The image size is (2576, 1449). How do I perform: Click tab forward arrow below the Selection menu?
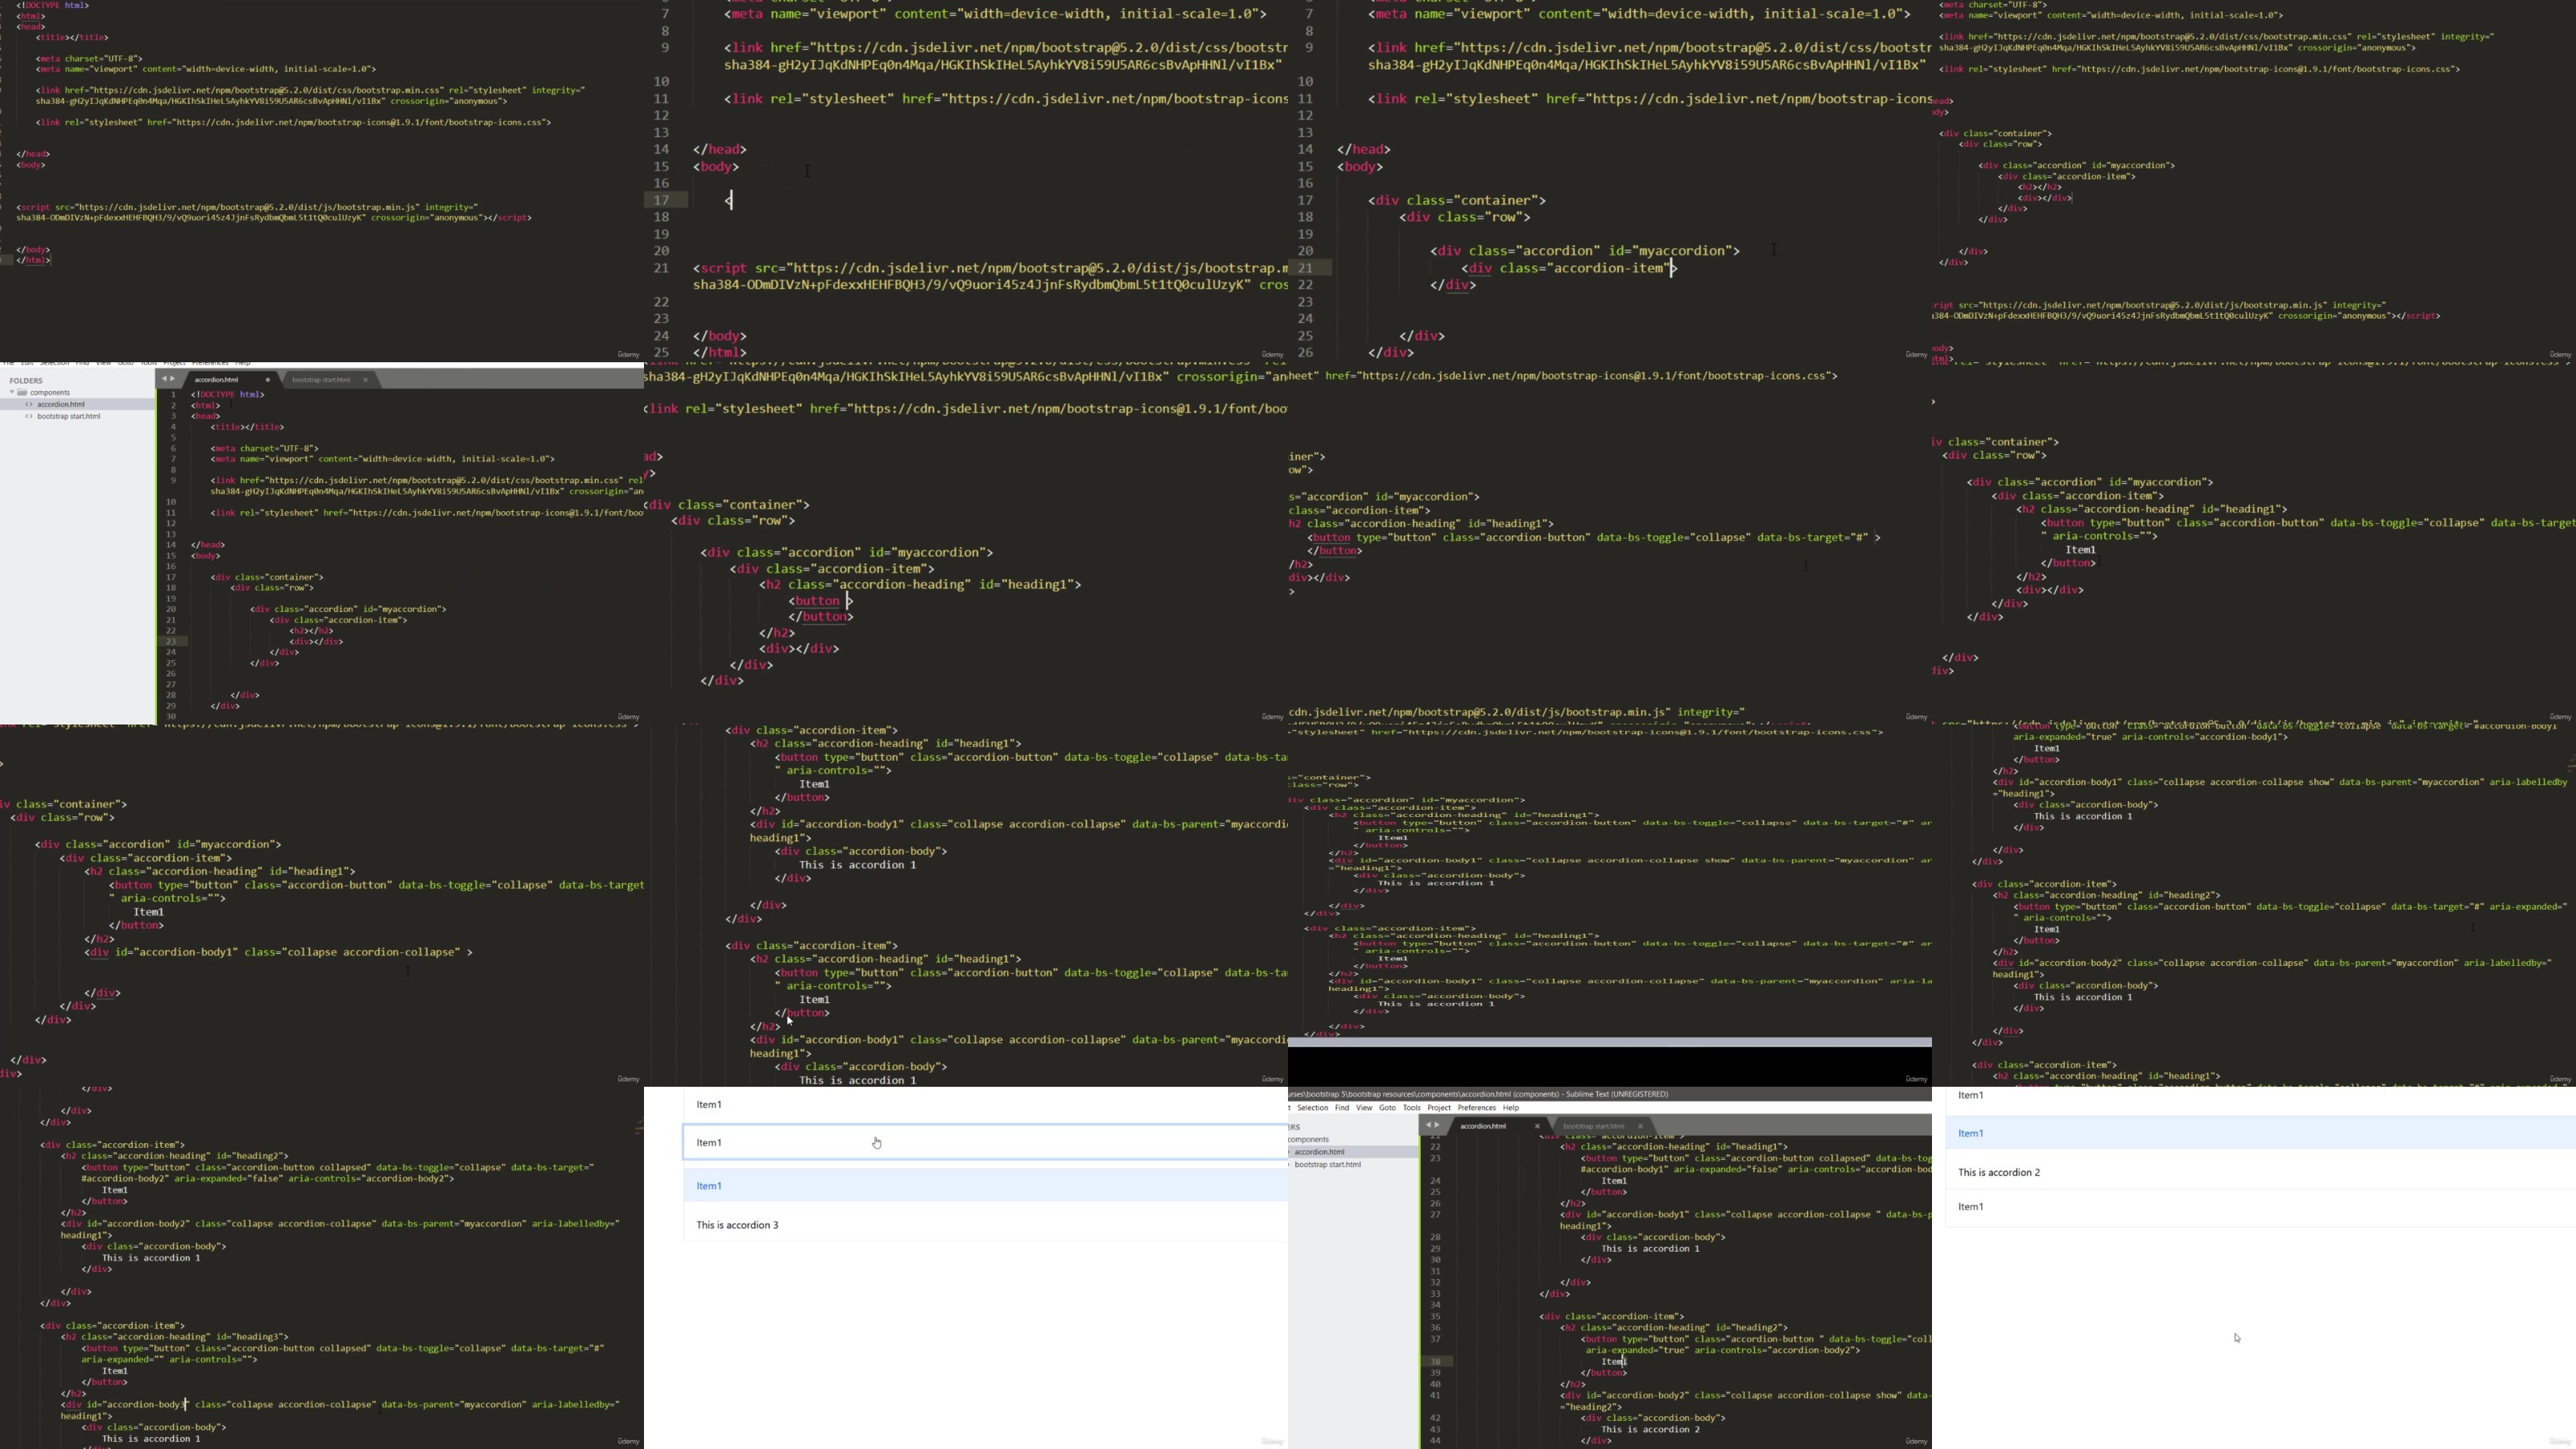coord(1437,1125)
